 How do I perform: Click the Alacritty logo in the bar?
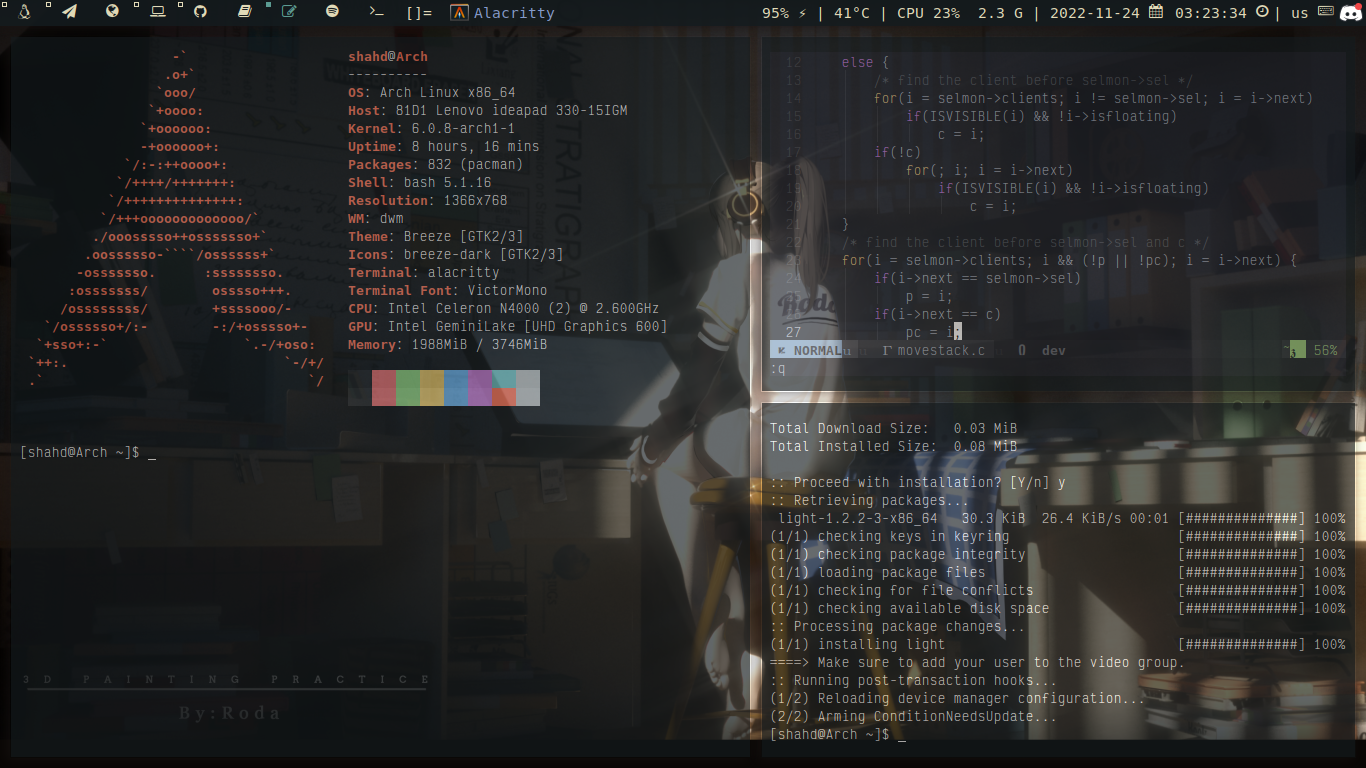click(x=459, y=13)
